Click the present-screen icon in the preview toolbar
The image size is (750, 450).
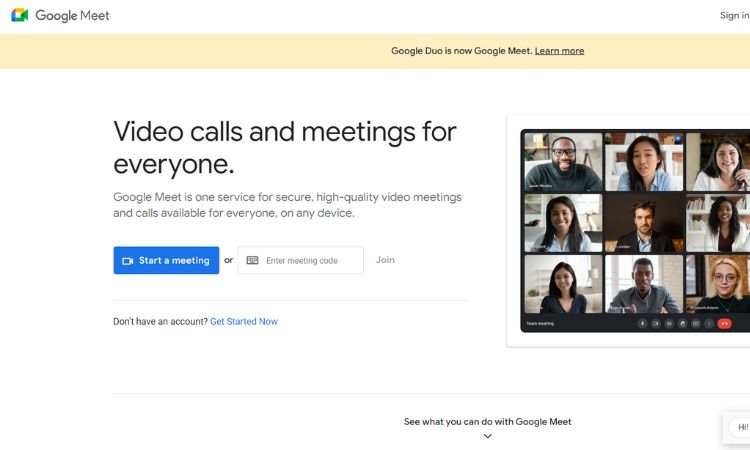[696, 324]
